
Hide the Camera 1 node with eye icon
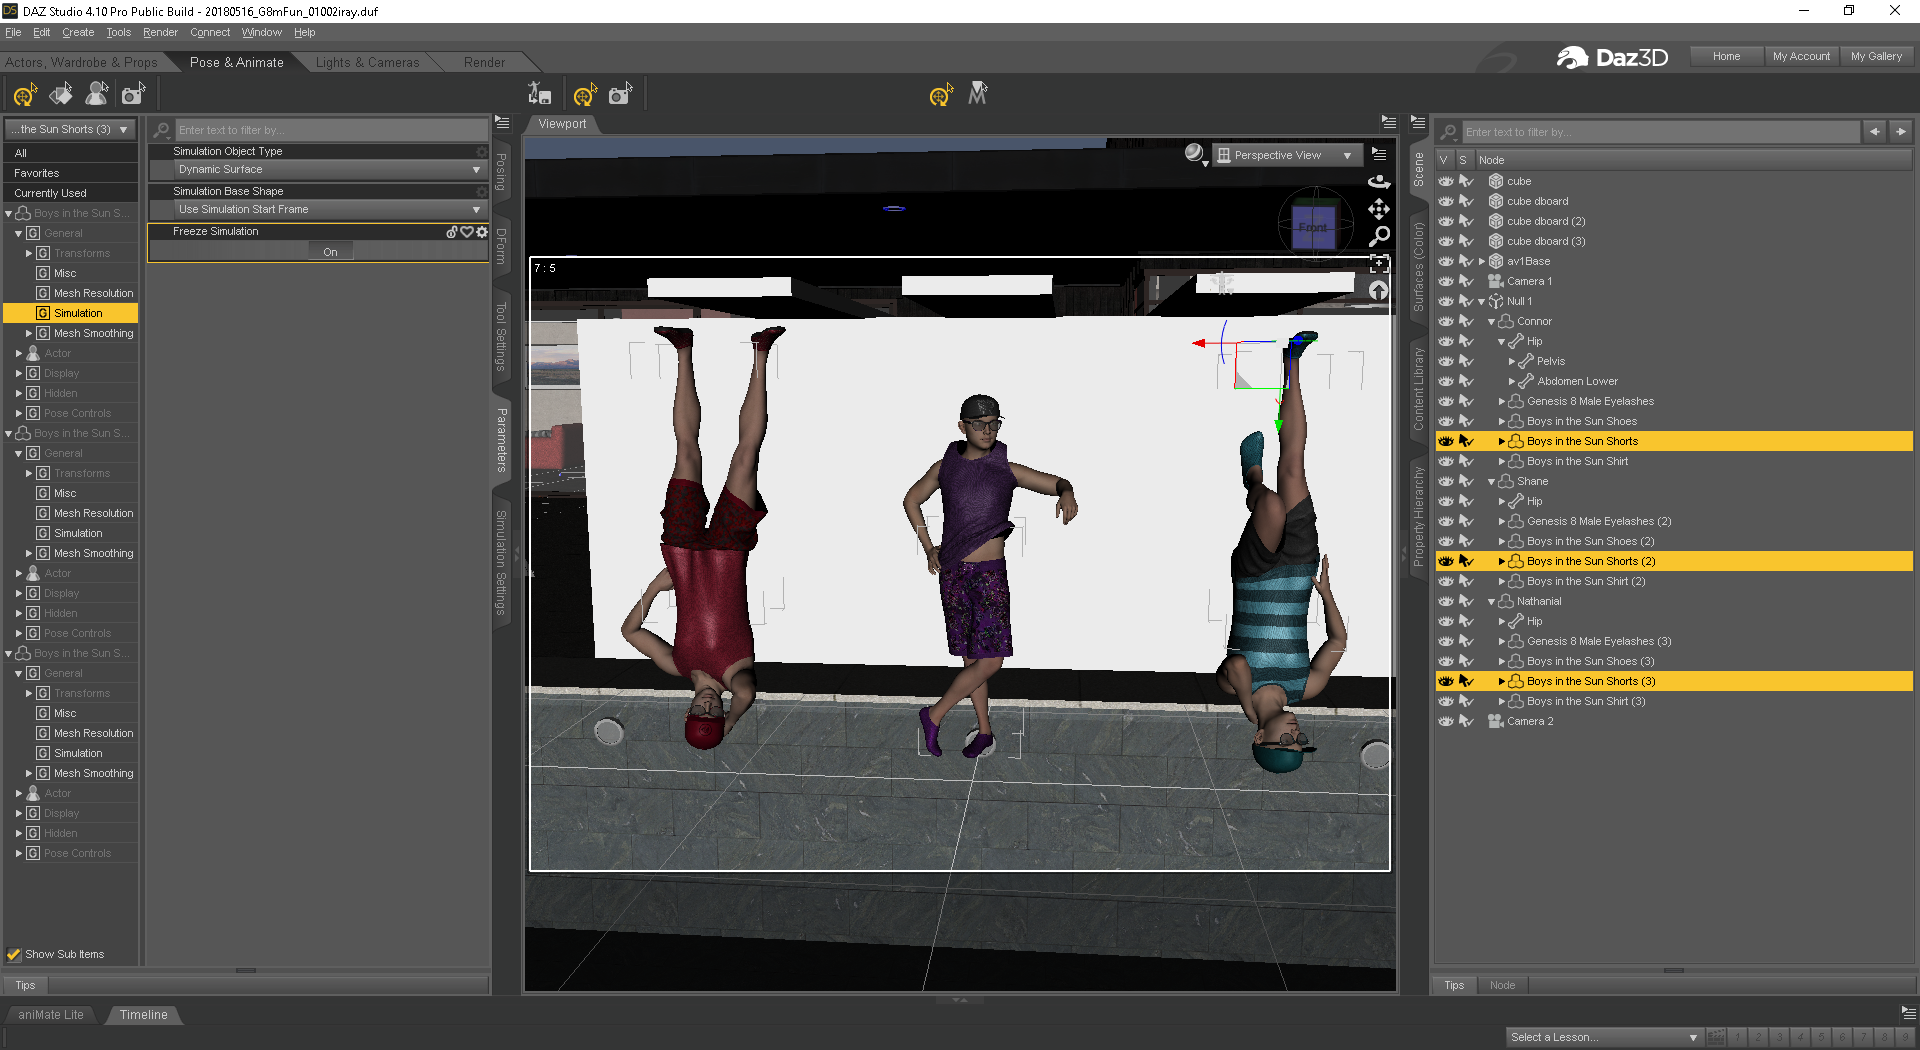click(1446, 281)
